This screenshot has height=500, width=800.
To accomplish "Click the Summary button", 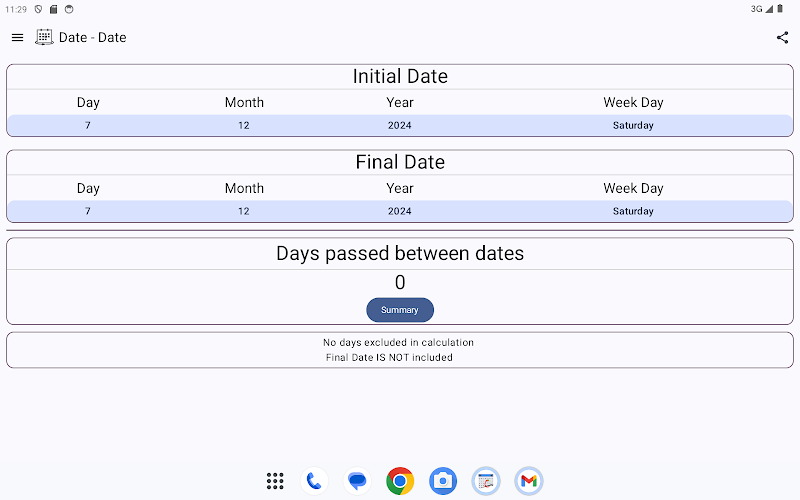I will coord(400,310).
